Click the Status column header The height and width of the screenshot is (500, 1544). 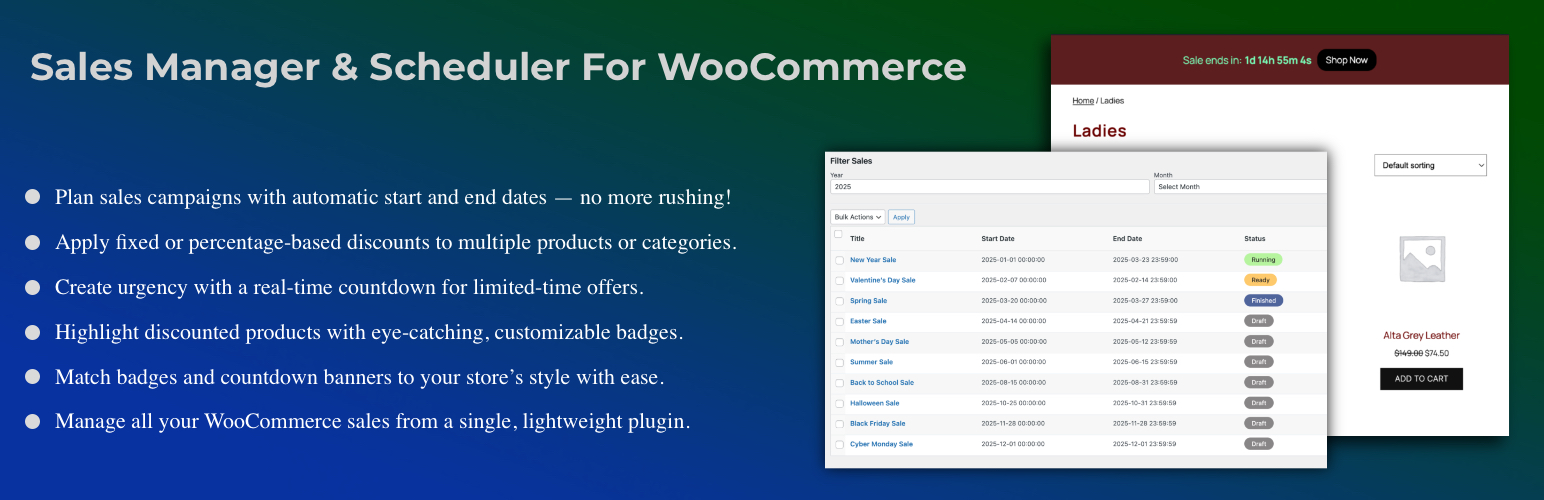pos(1255,239)
